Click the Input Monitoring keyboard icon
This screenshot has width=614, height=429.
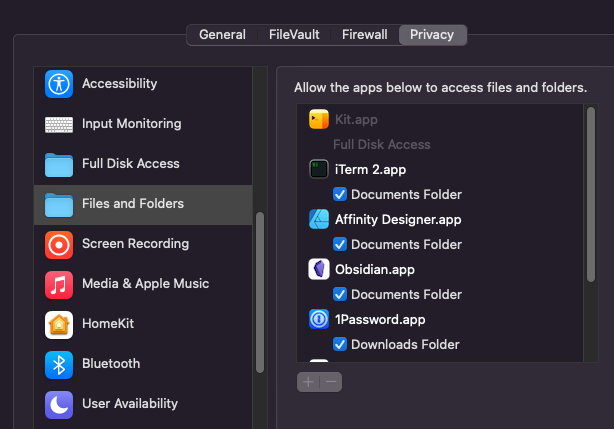click(x=59, y=125)
